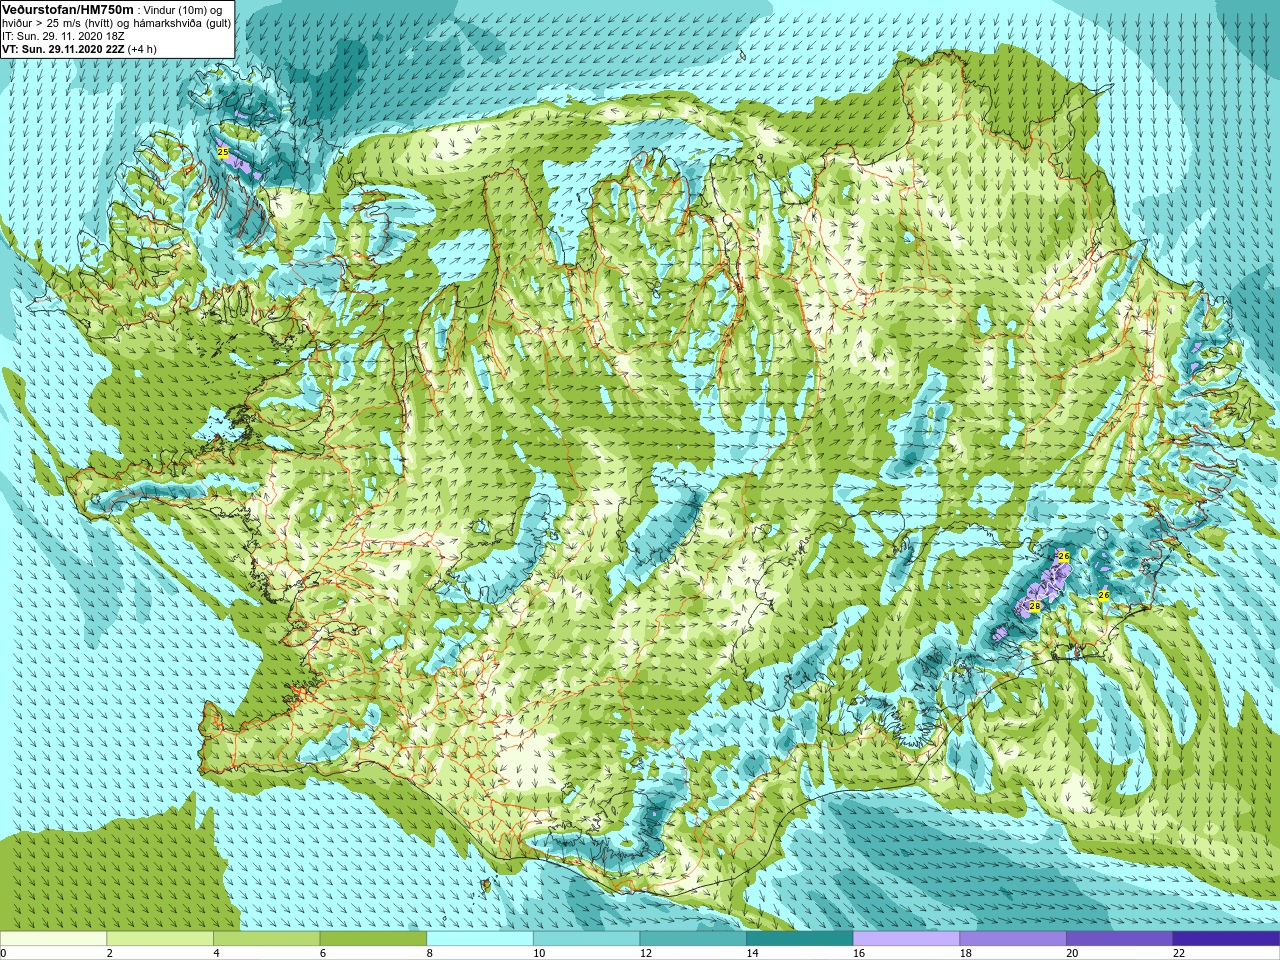Select the teal 12–14 legend swatch
The height and width of the screenshot is (960, 1280).
pyautogui.click(x=693, y=939)
